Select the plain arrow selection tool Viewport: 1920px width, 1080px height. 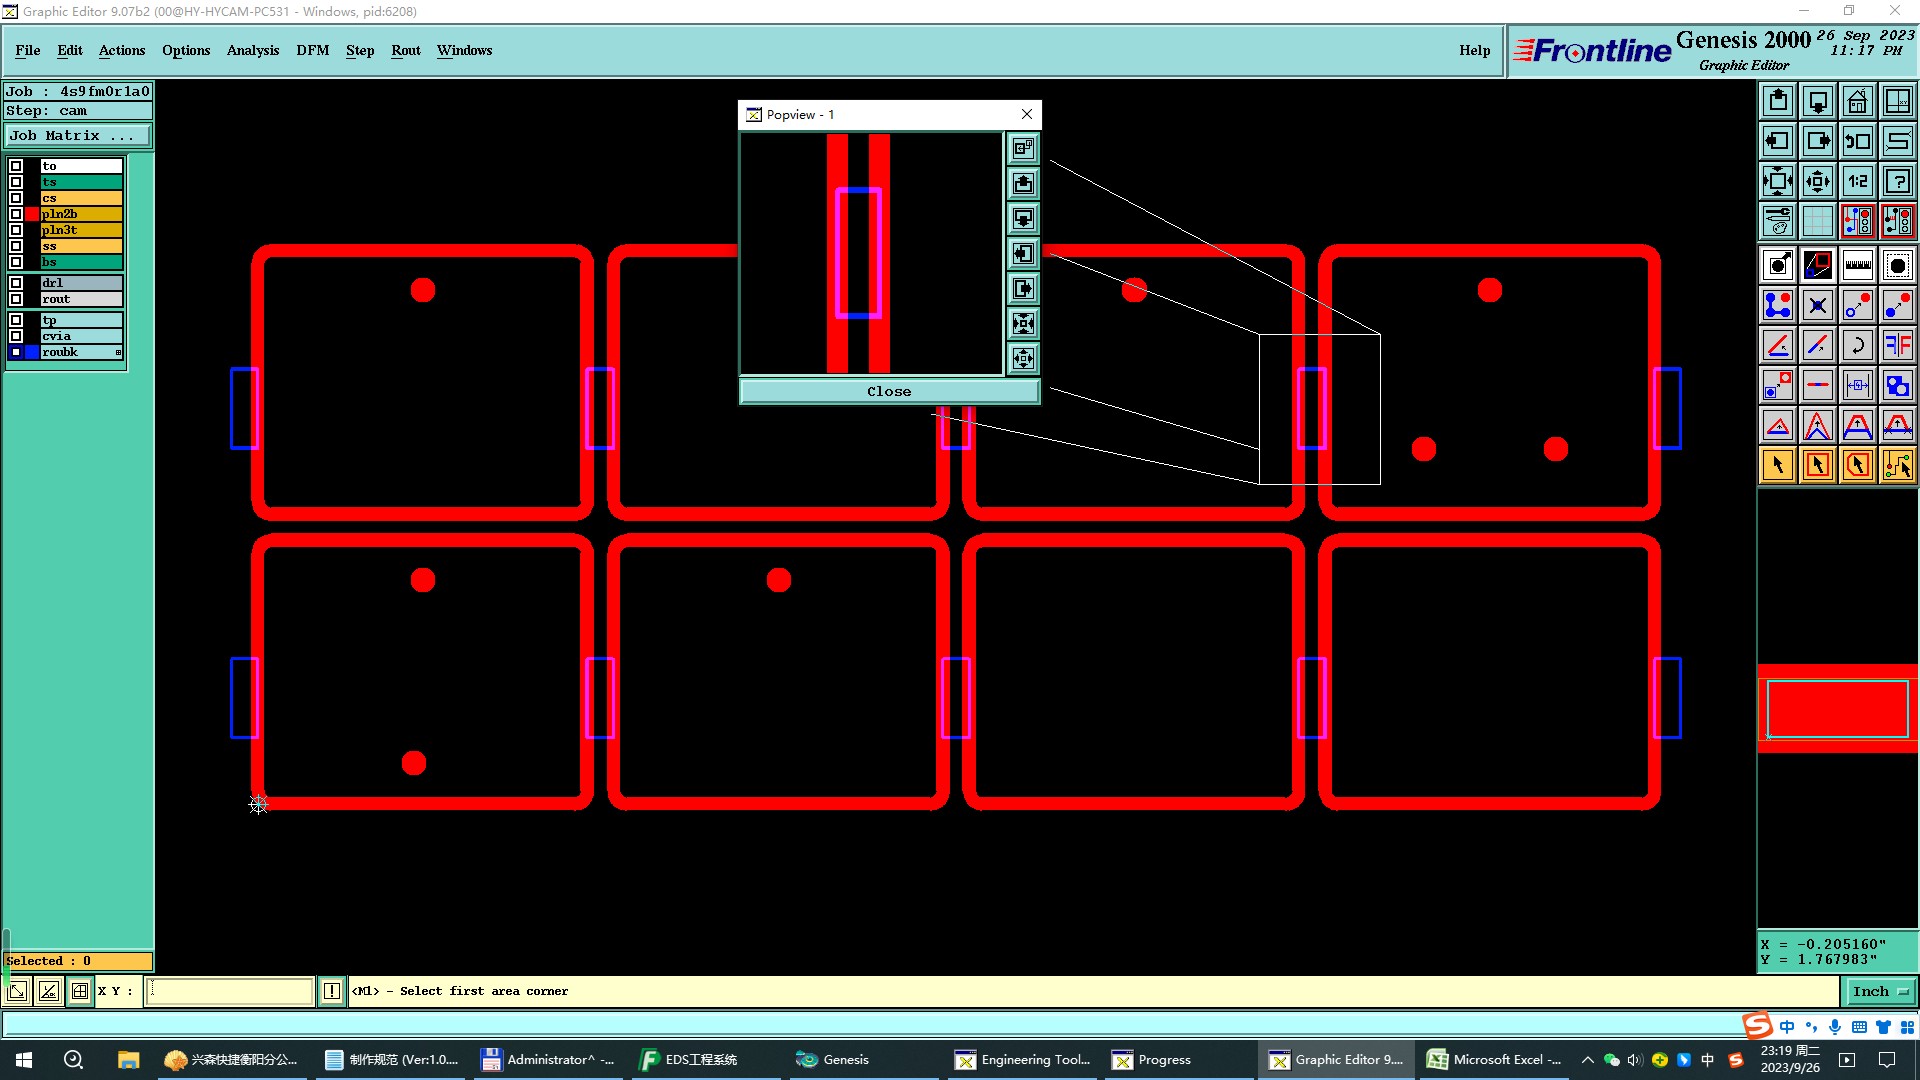click(x=1778, y=465)
